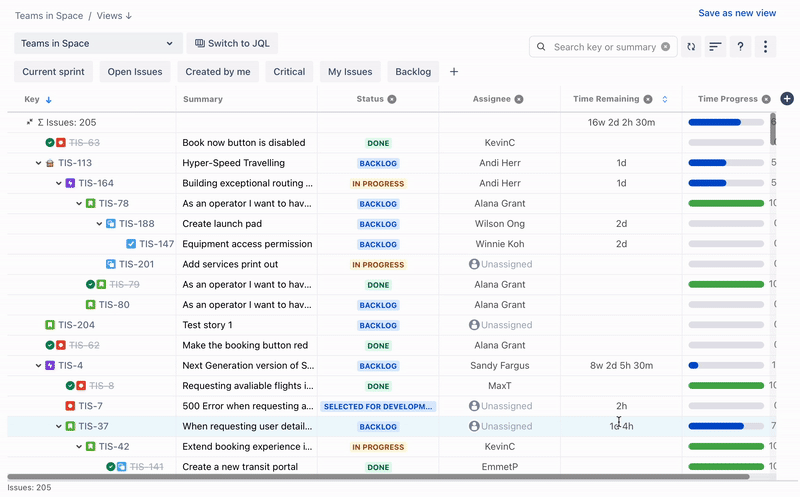800x497 pixels.
Task: Click the blue subtask icon of TIS-188
Action: pos(111,223)
